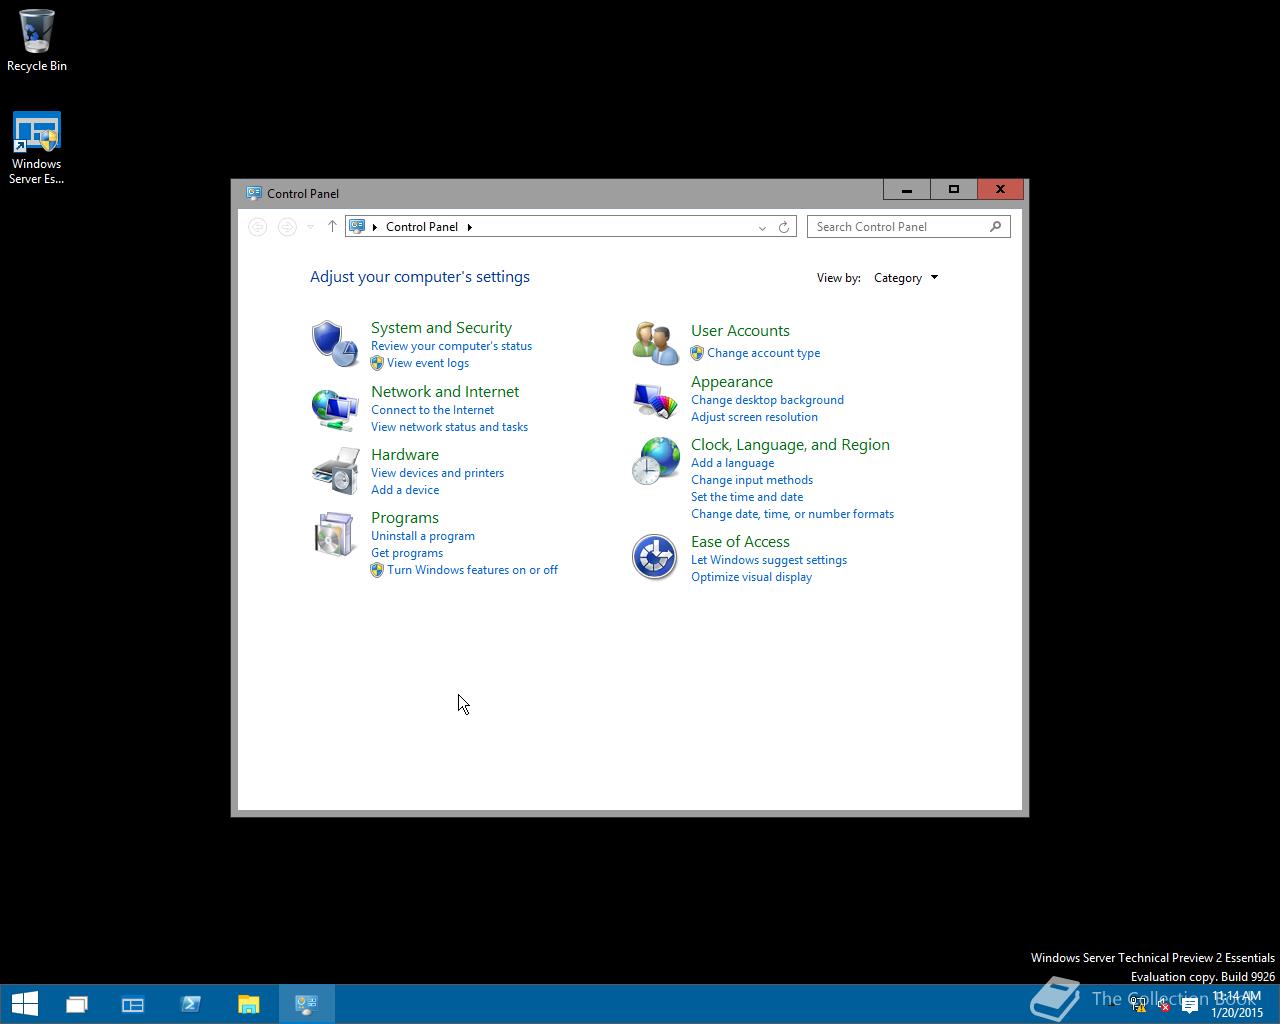Click the network status tray icon

tap(1138, 1005)
